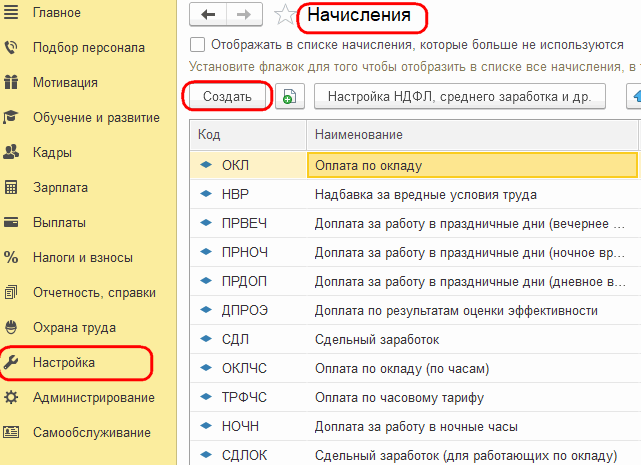Open the Обучение и развитие section
641x465 pixels.
click(x=96, y=117)
